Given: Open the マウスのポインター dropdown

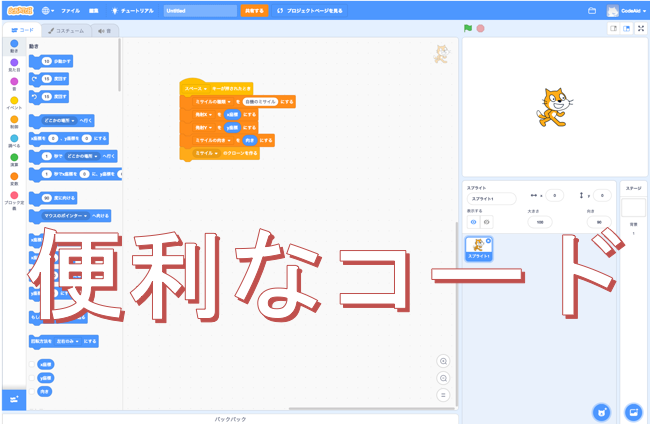Looking at the screenshot, I should [65, 216].
